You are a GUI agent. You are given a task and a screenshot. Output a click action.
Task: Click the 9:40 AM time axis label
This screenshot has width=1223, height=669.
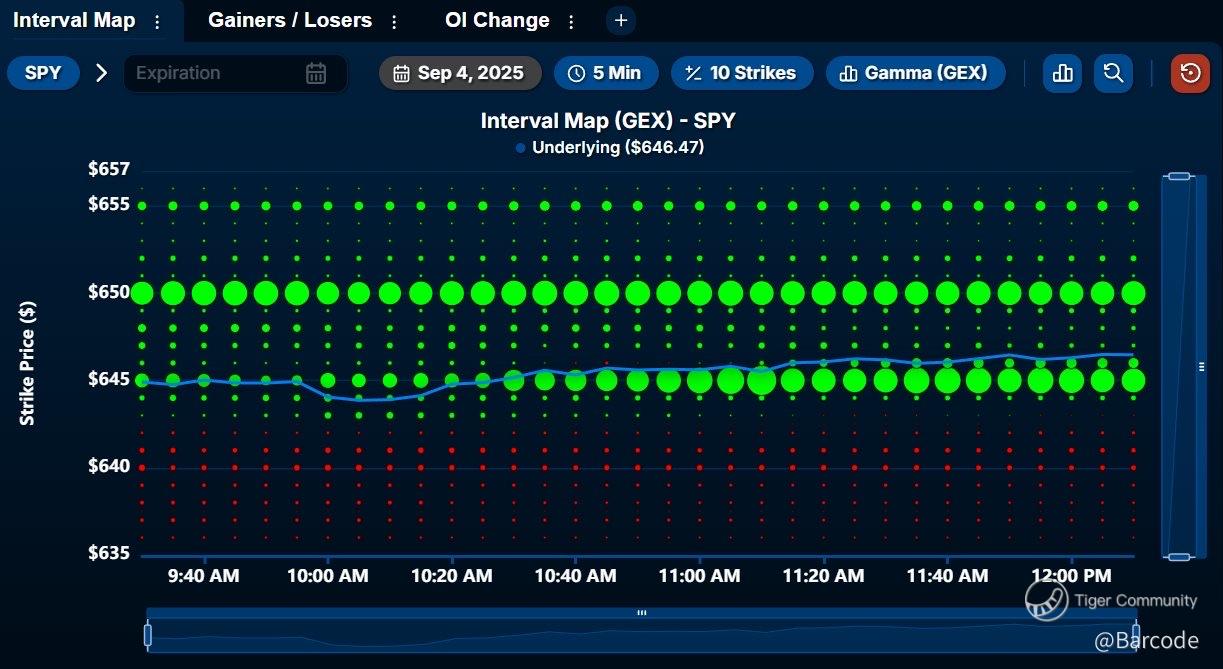coord(204,575)
